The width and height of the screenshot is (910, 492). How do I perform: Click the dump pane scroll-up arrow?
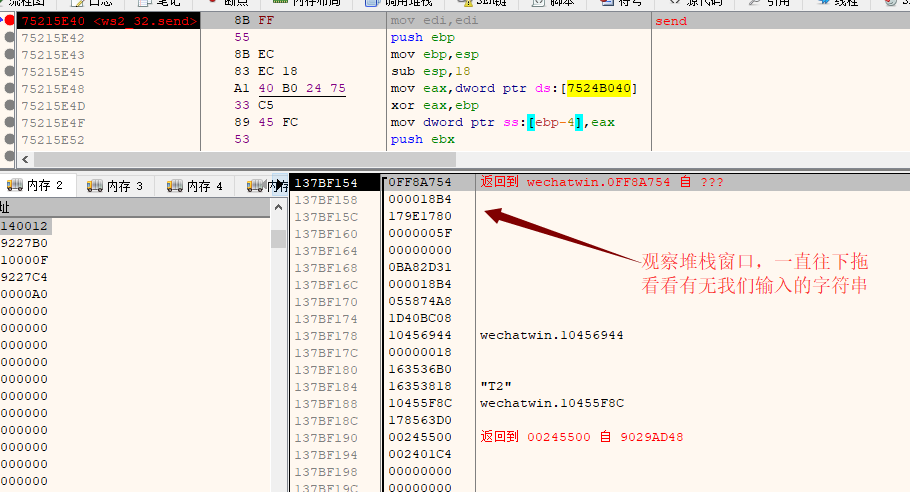279,208
